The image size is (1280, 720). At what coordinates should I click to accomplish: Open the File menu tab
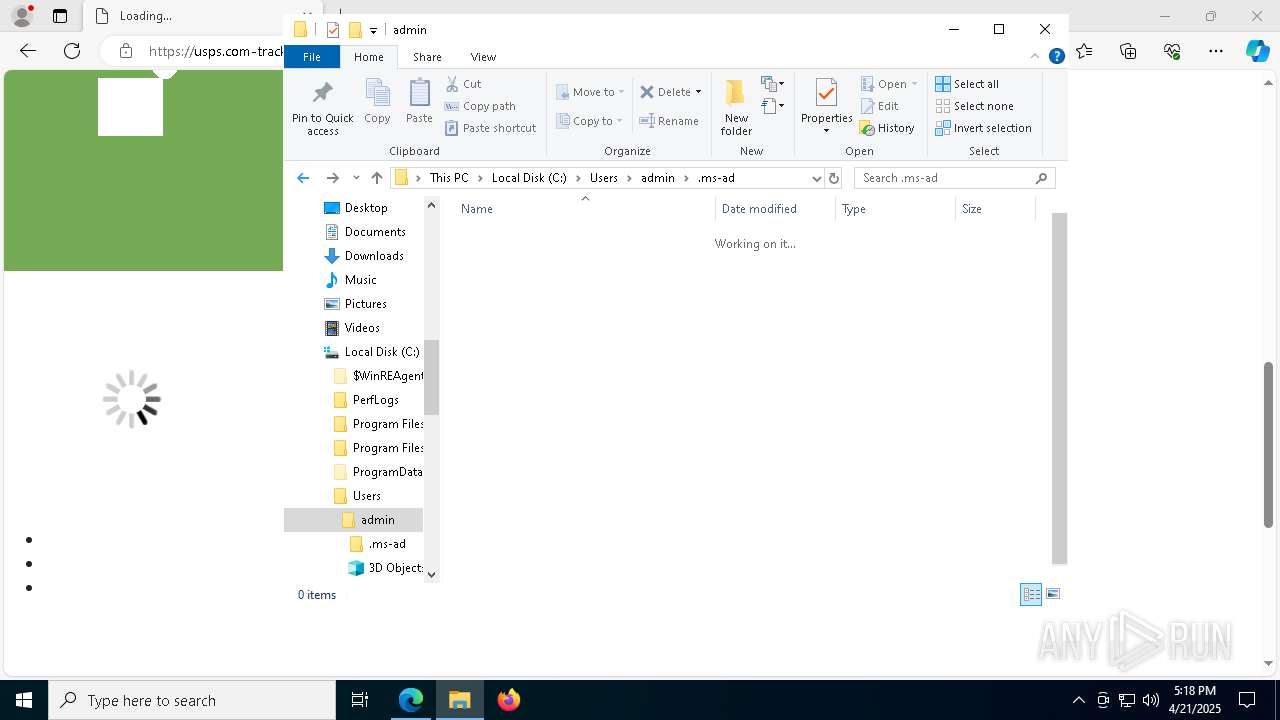[312, 57]
